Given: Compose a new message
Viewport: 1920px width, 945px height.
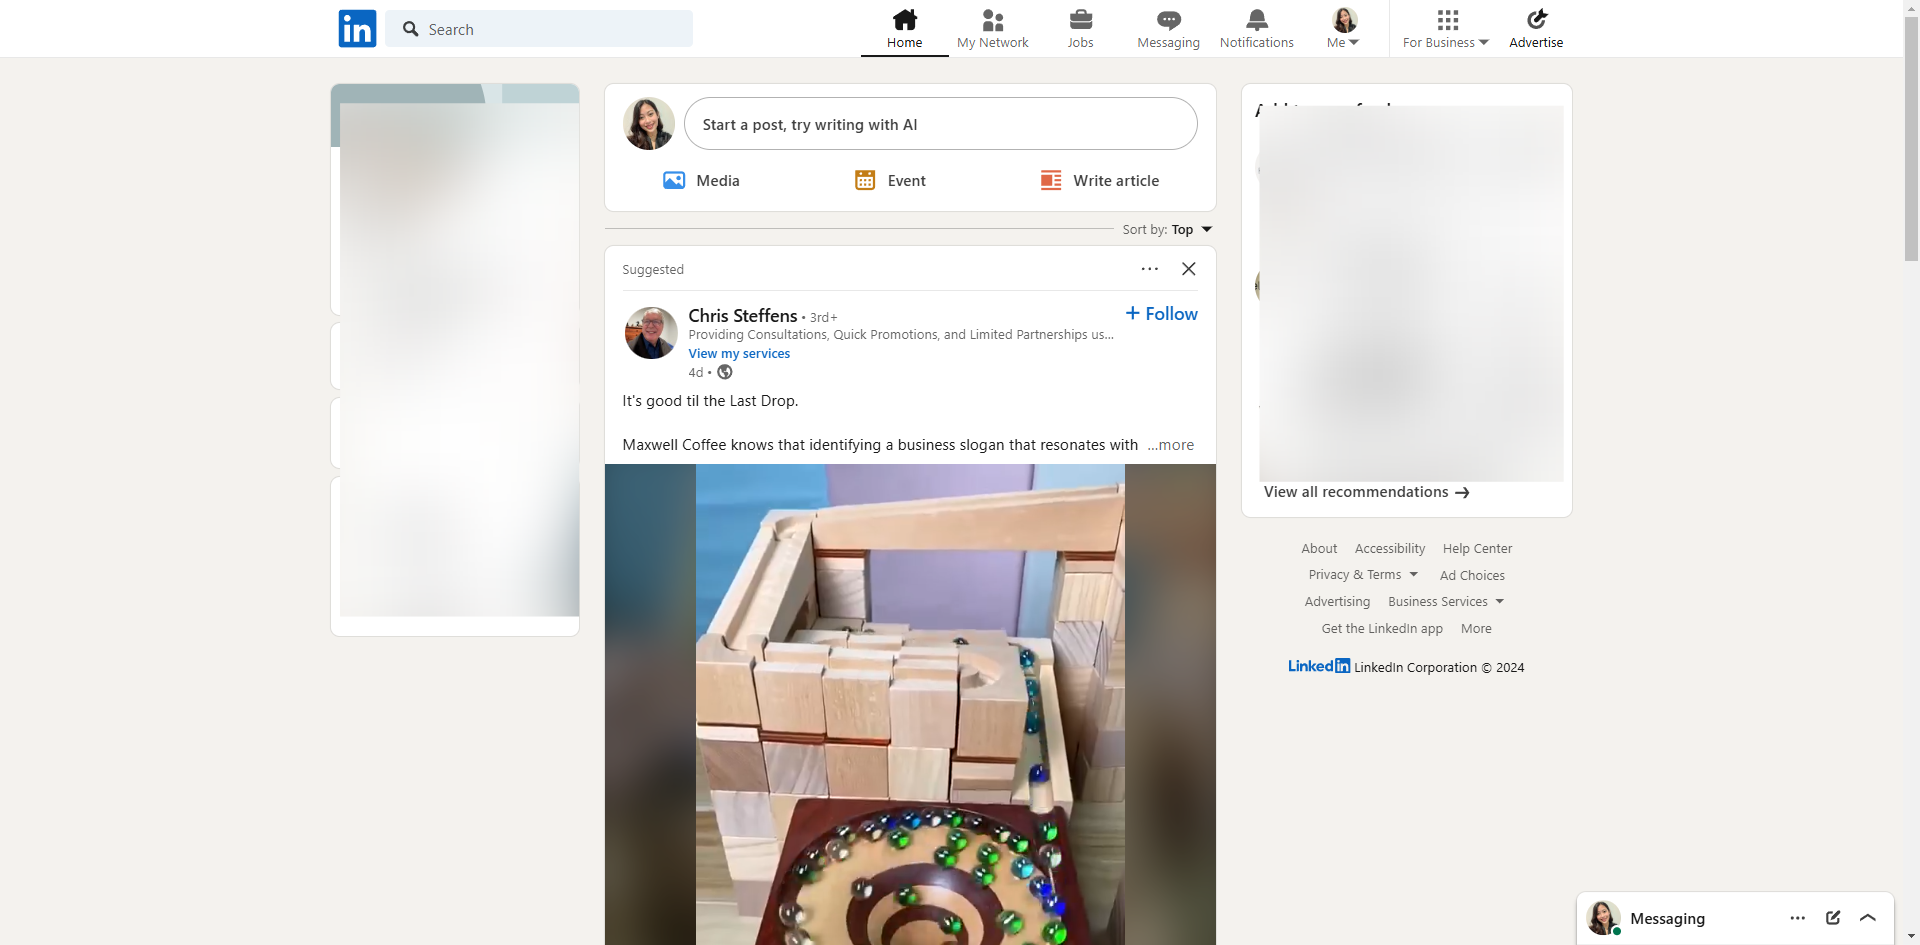Looking at the screenshot, I should pyautogui.click(x=1833, y=918).
